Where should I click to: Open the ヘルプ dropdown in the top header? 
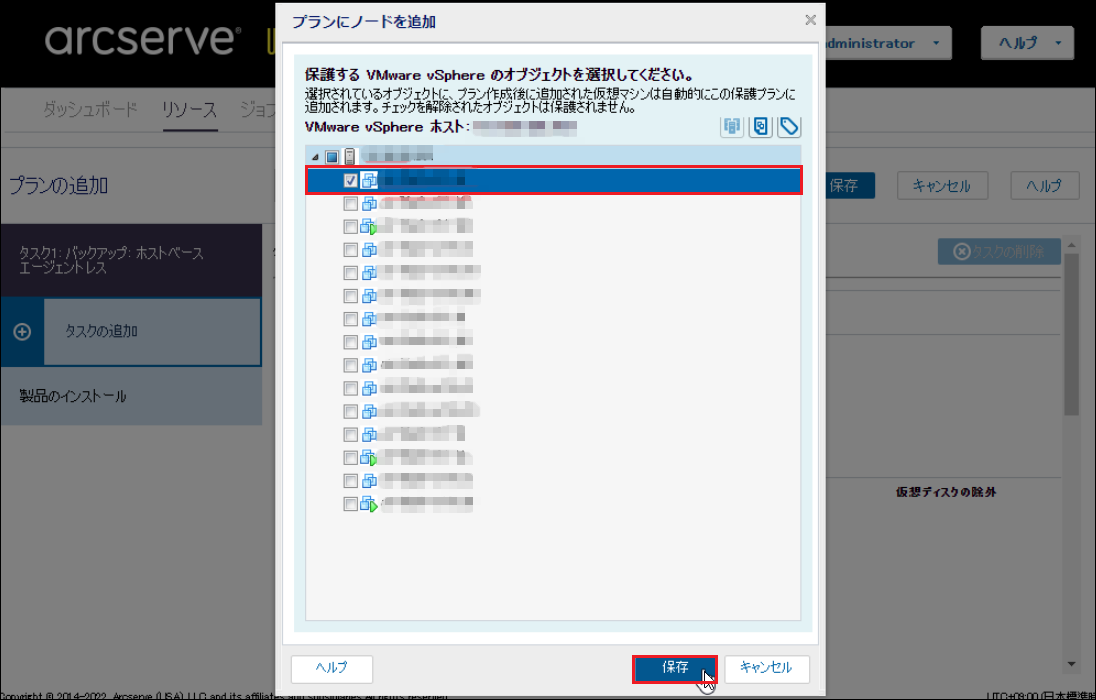pos(1028,43)
